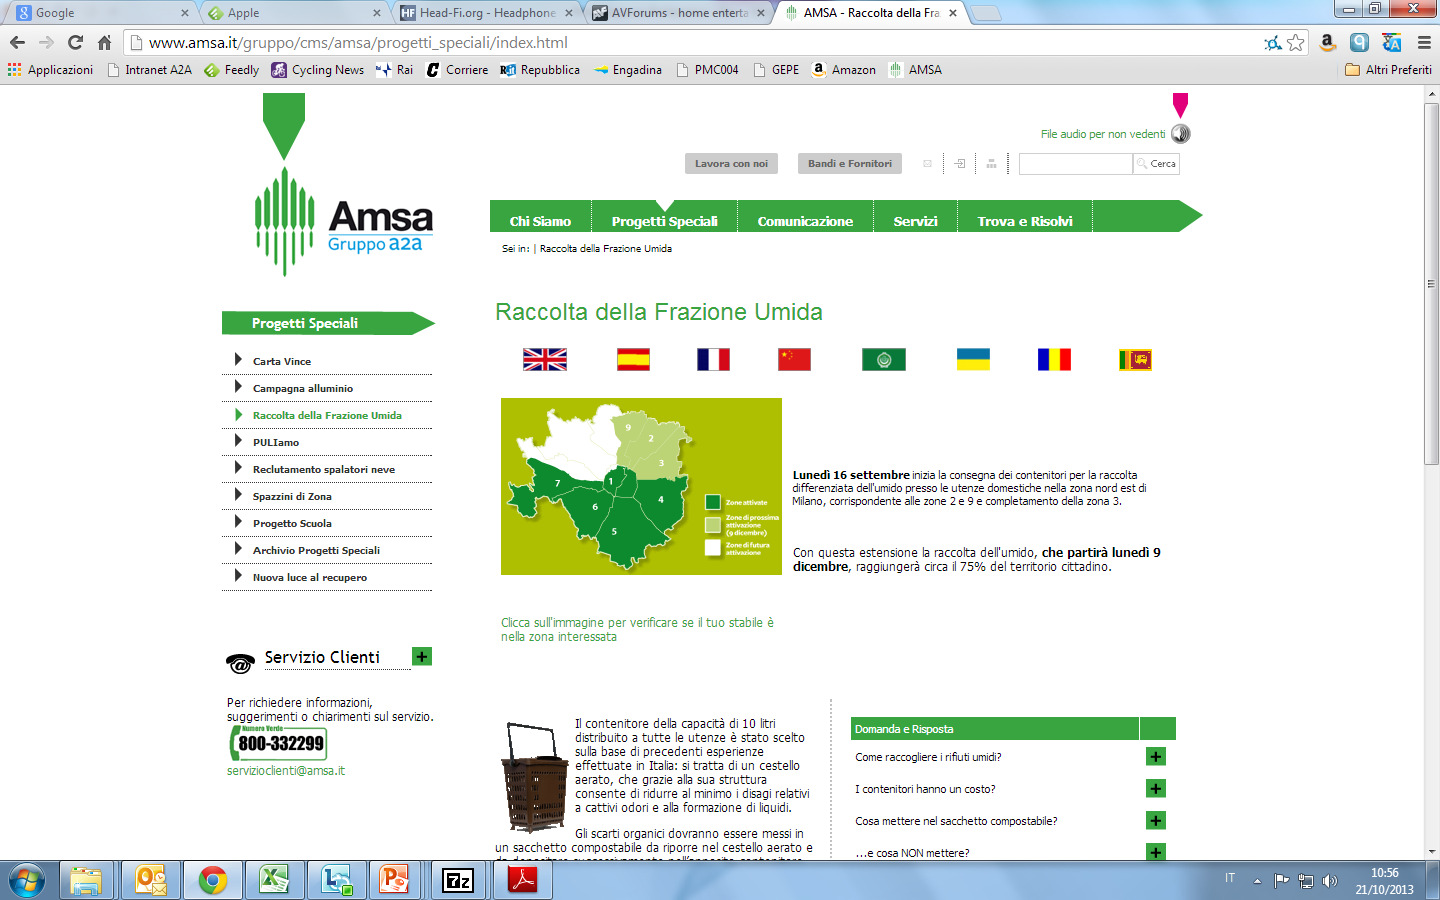Click the browser back arrow

tap(17, 42)
